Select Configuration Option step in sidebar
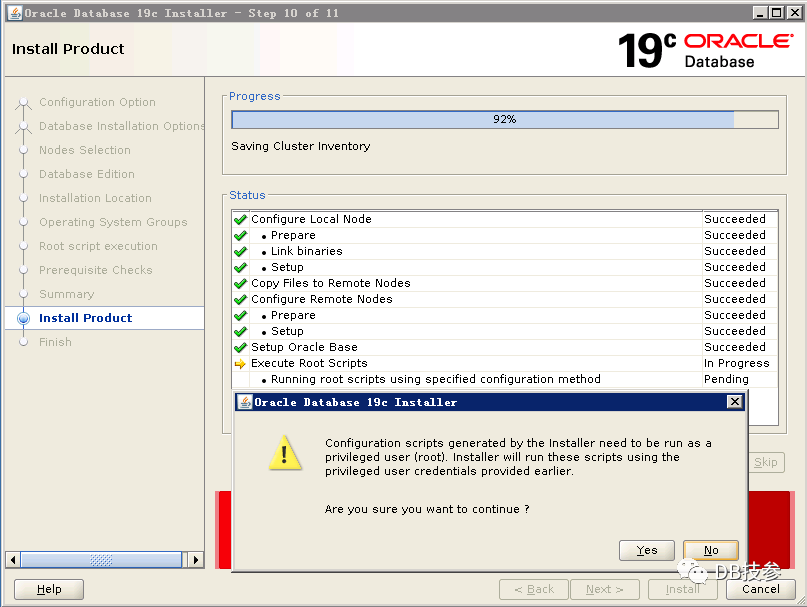The image size is (807, 607). 97,102
